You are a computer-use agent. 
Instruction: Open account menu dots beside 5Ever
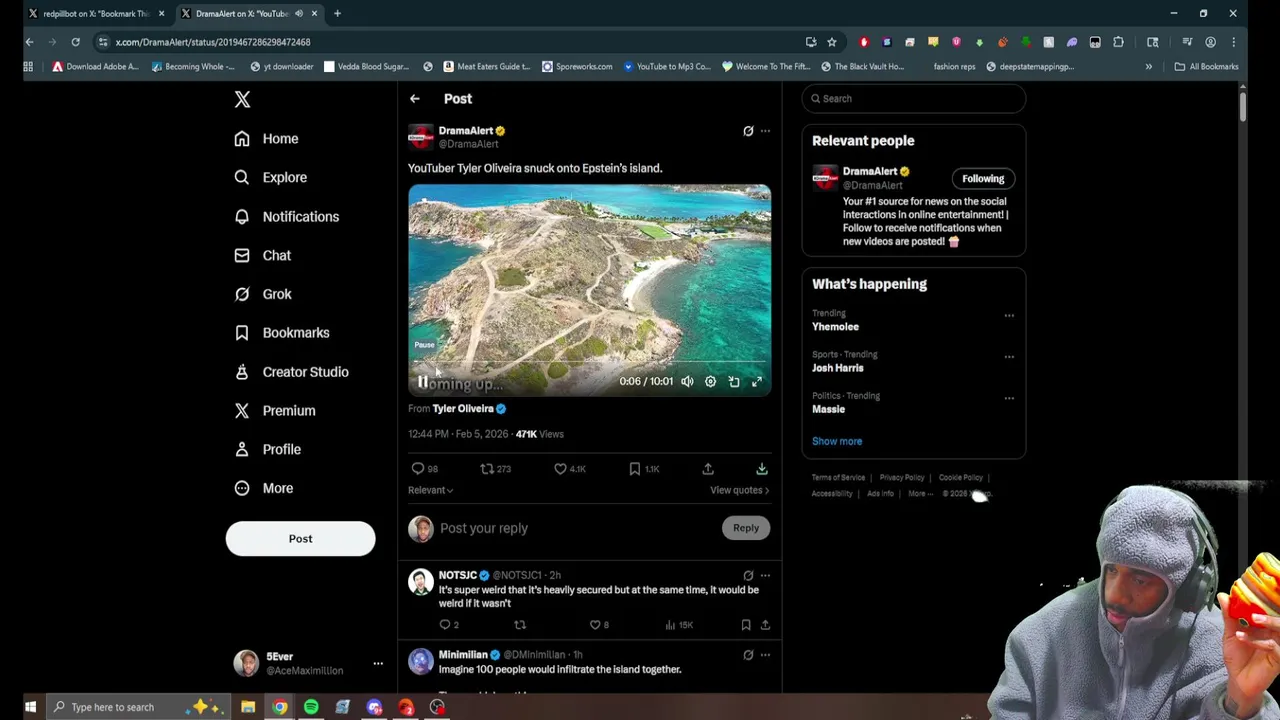pos(378,663)
